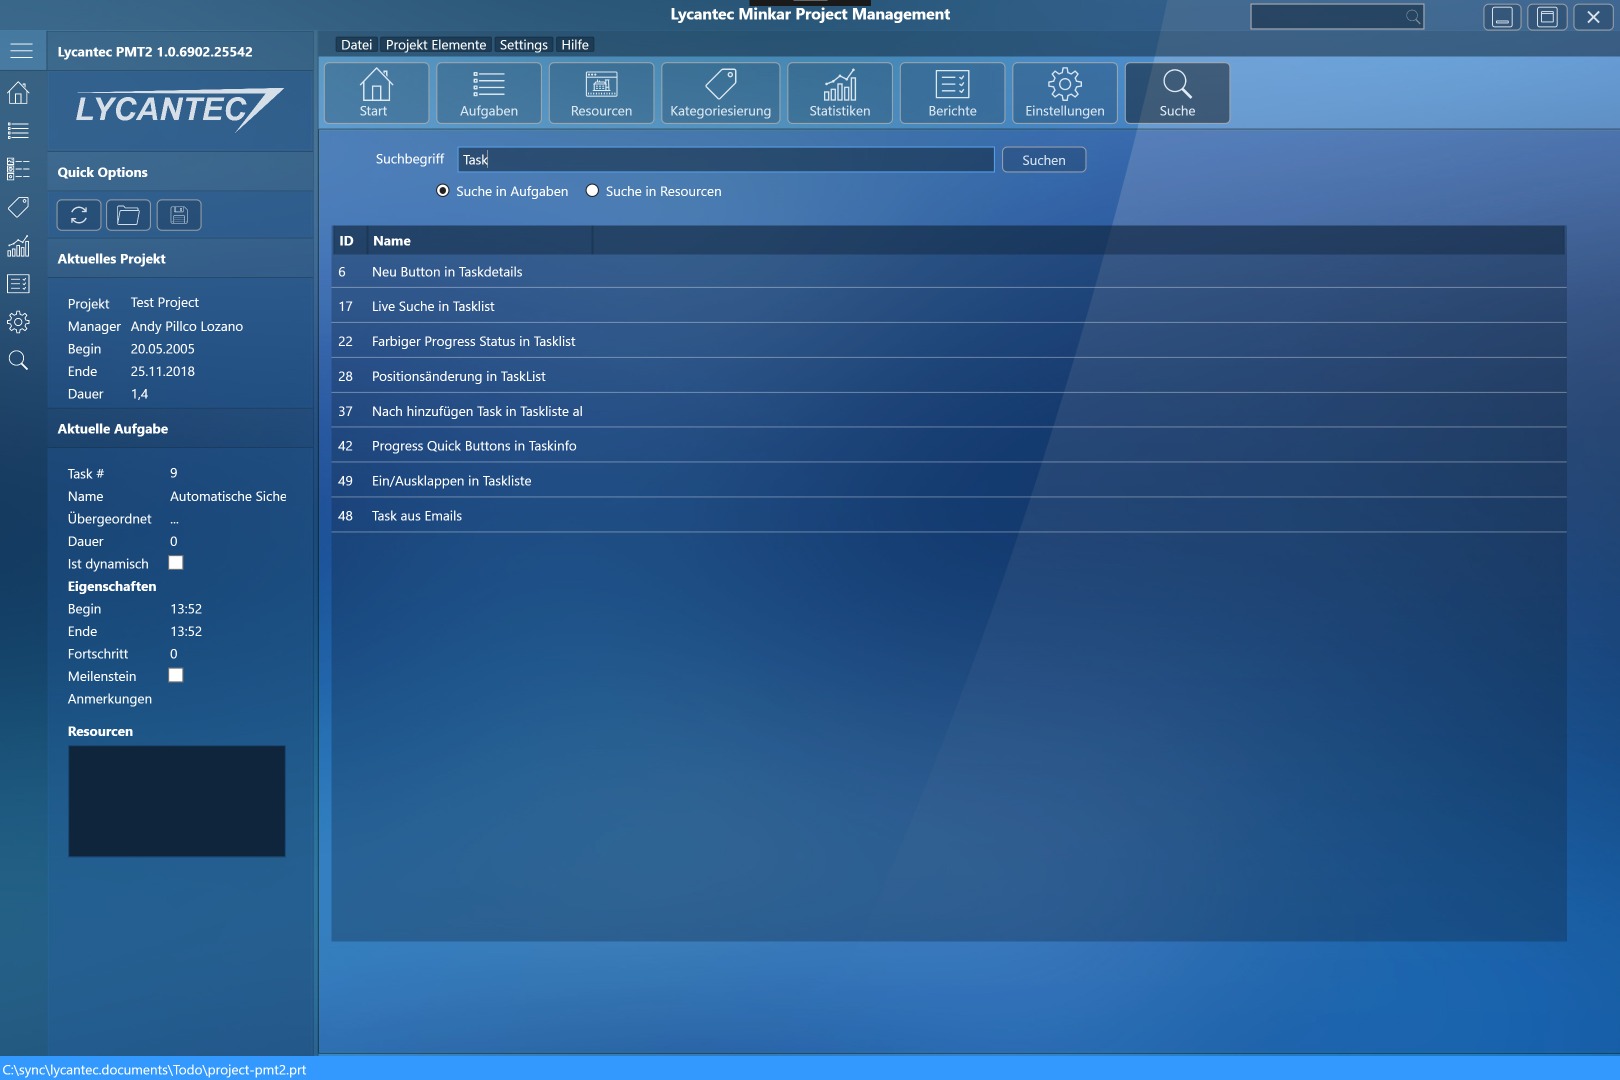Select row Neu Button in Taskdetails
The image size is (1620, 1080).
949,272
